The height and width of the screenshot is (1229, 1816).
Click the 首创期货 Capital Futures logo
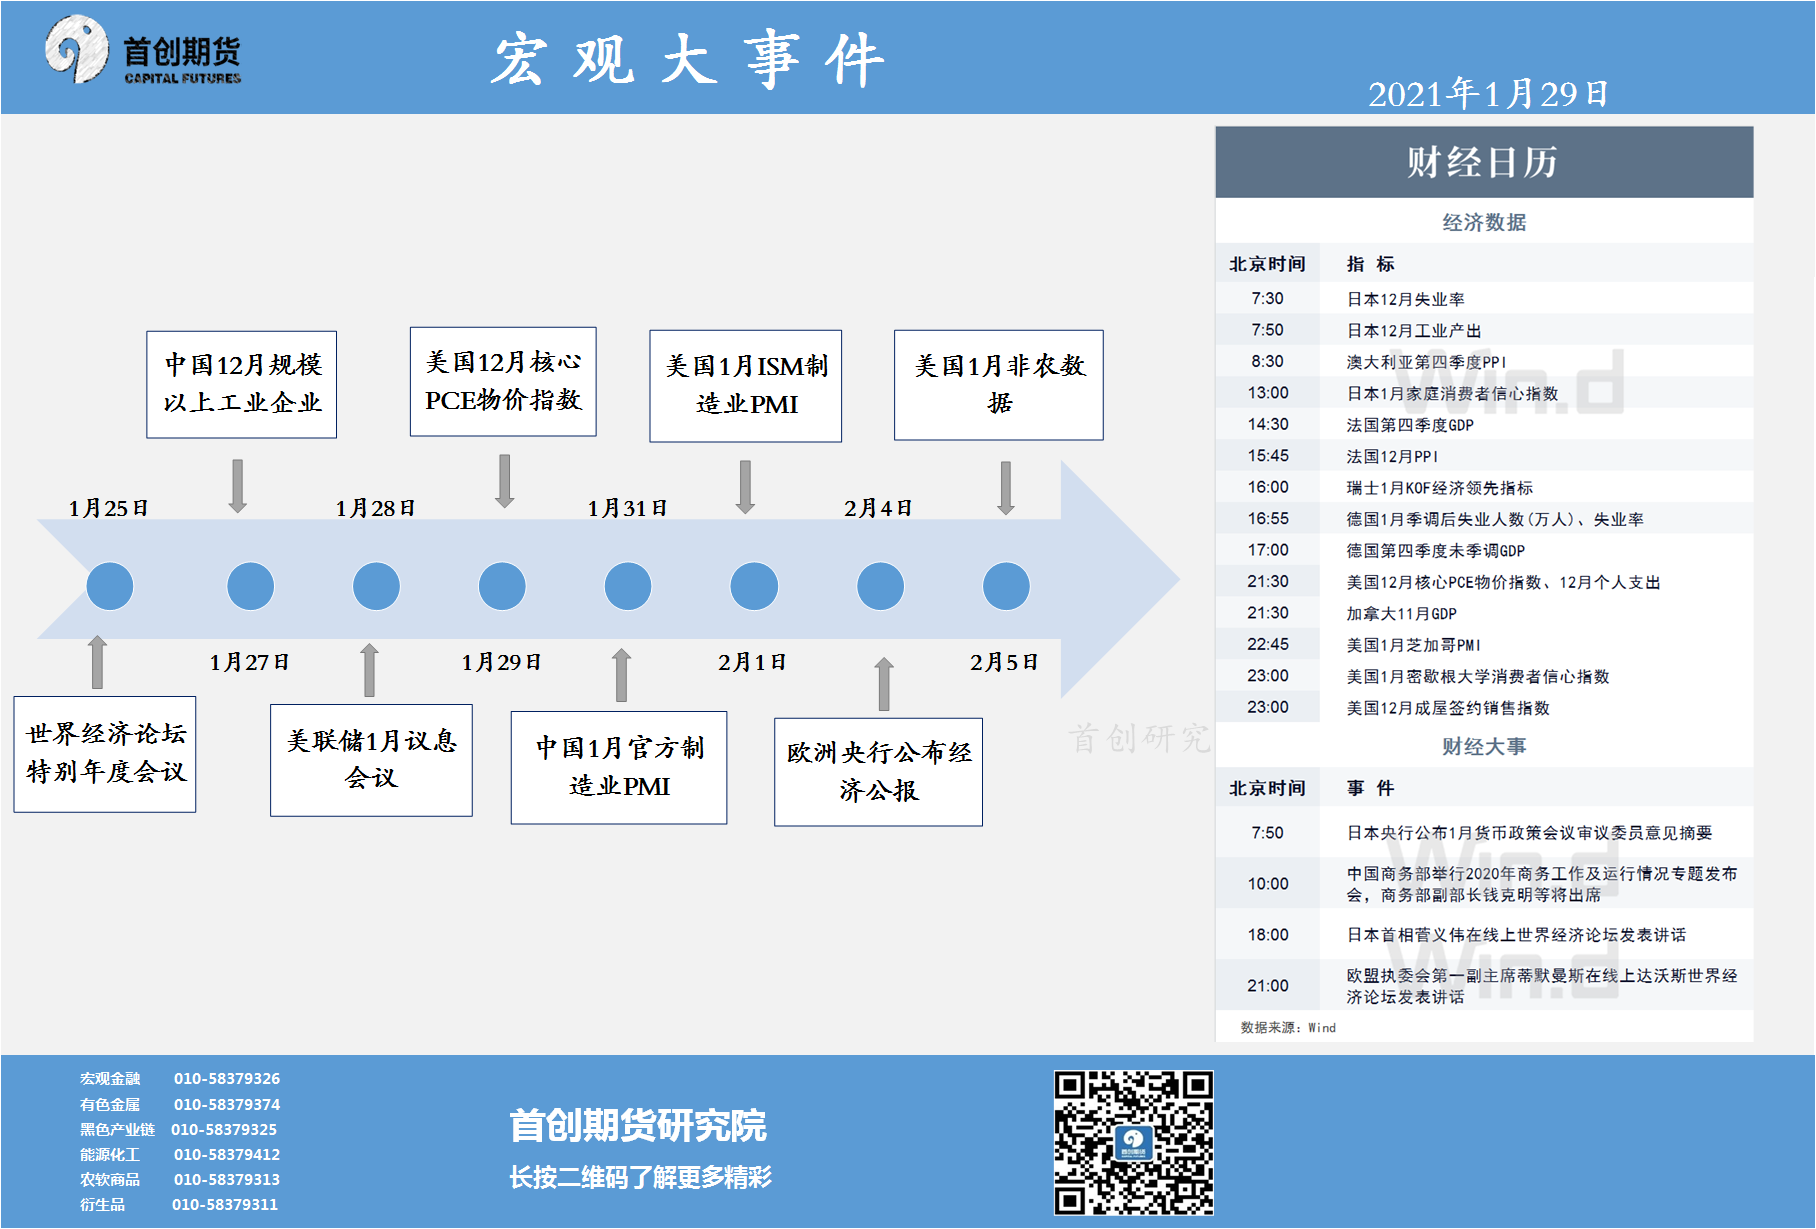142,52
